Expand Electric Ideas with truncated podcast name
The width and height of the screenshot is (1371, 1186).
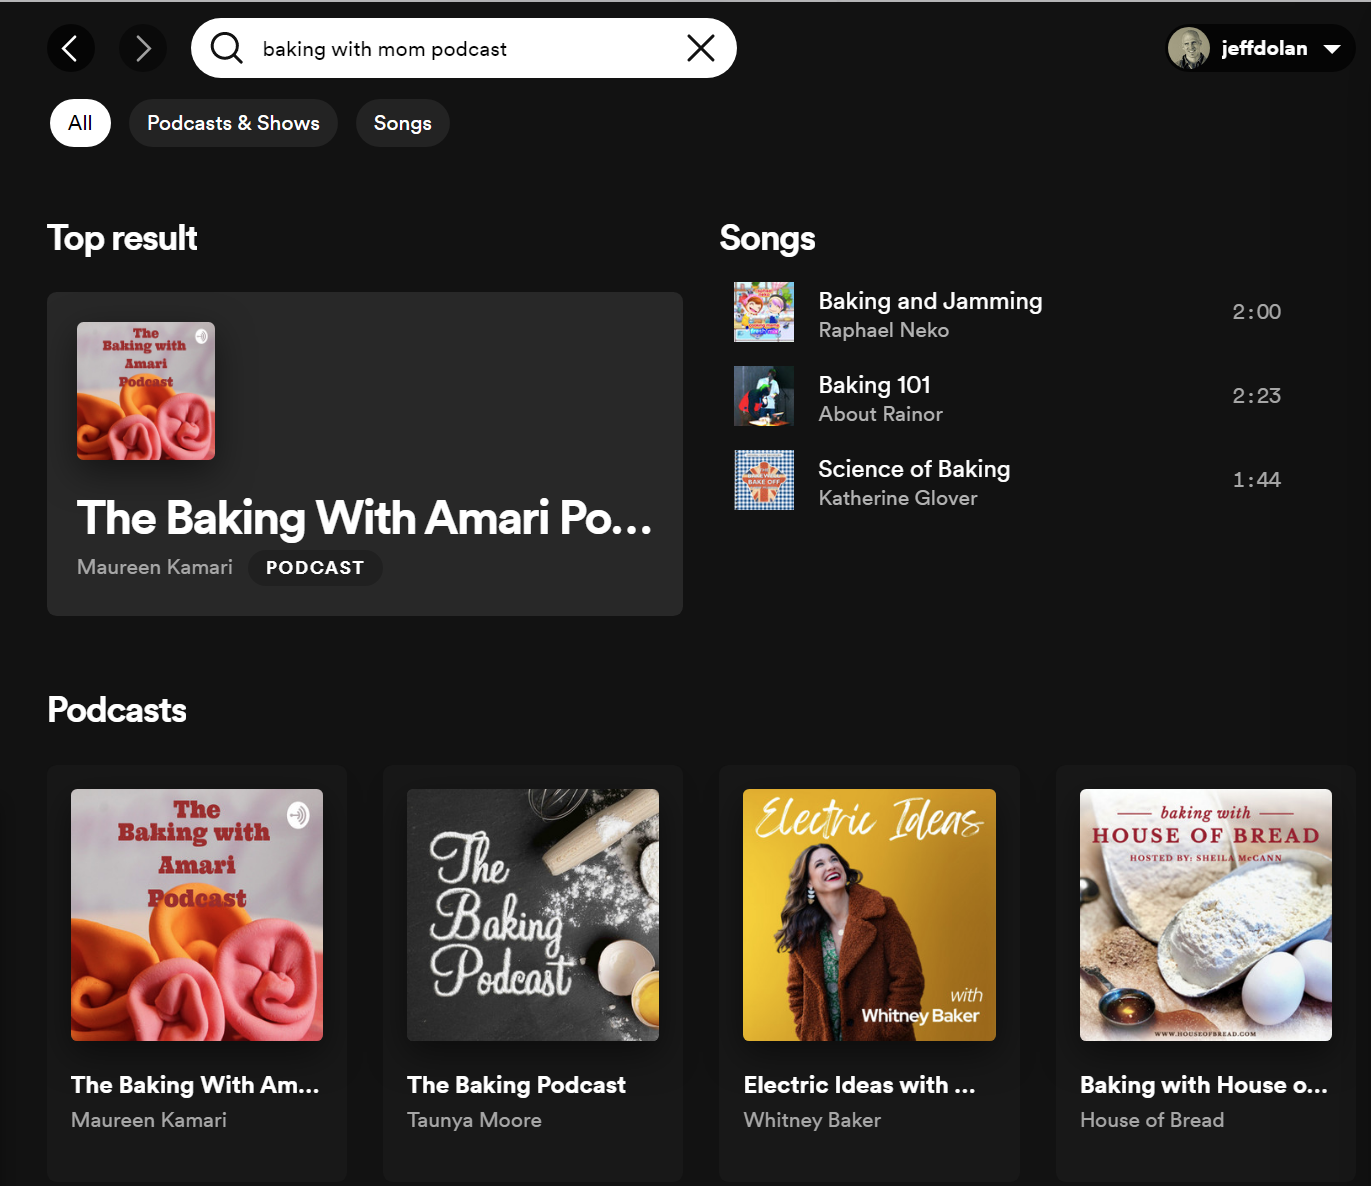[x=859, y=1085]
